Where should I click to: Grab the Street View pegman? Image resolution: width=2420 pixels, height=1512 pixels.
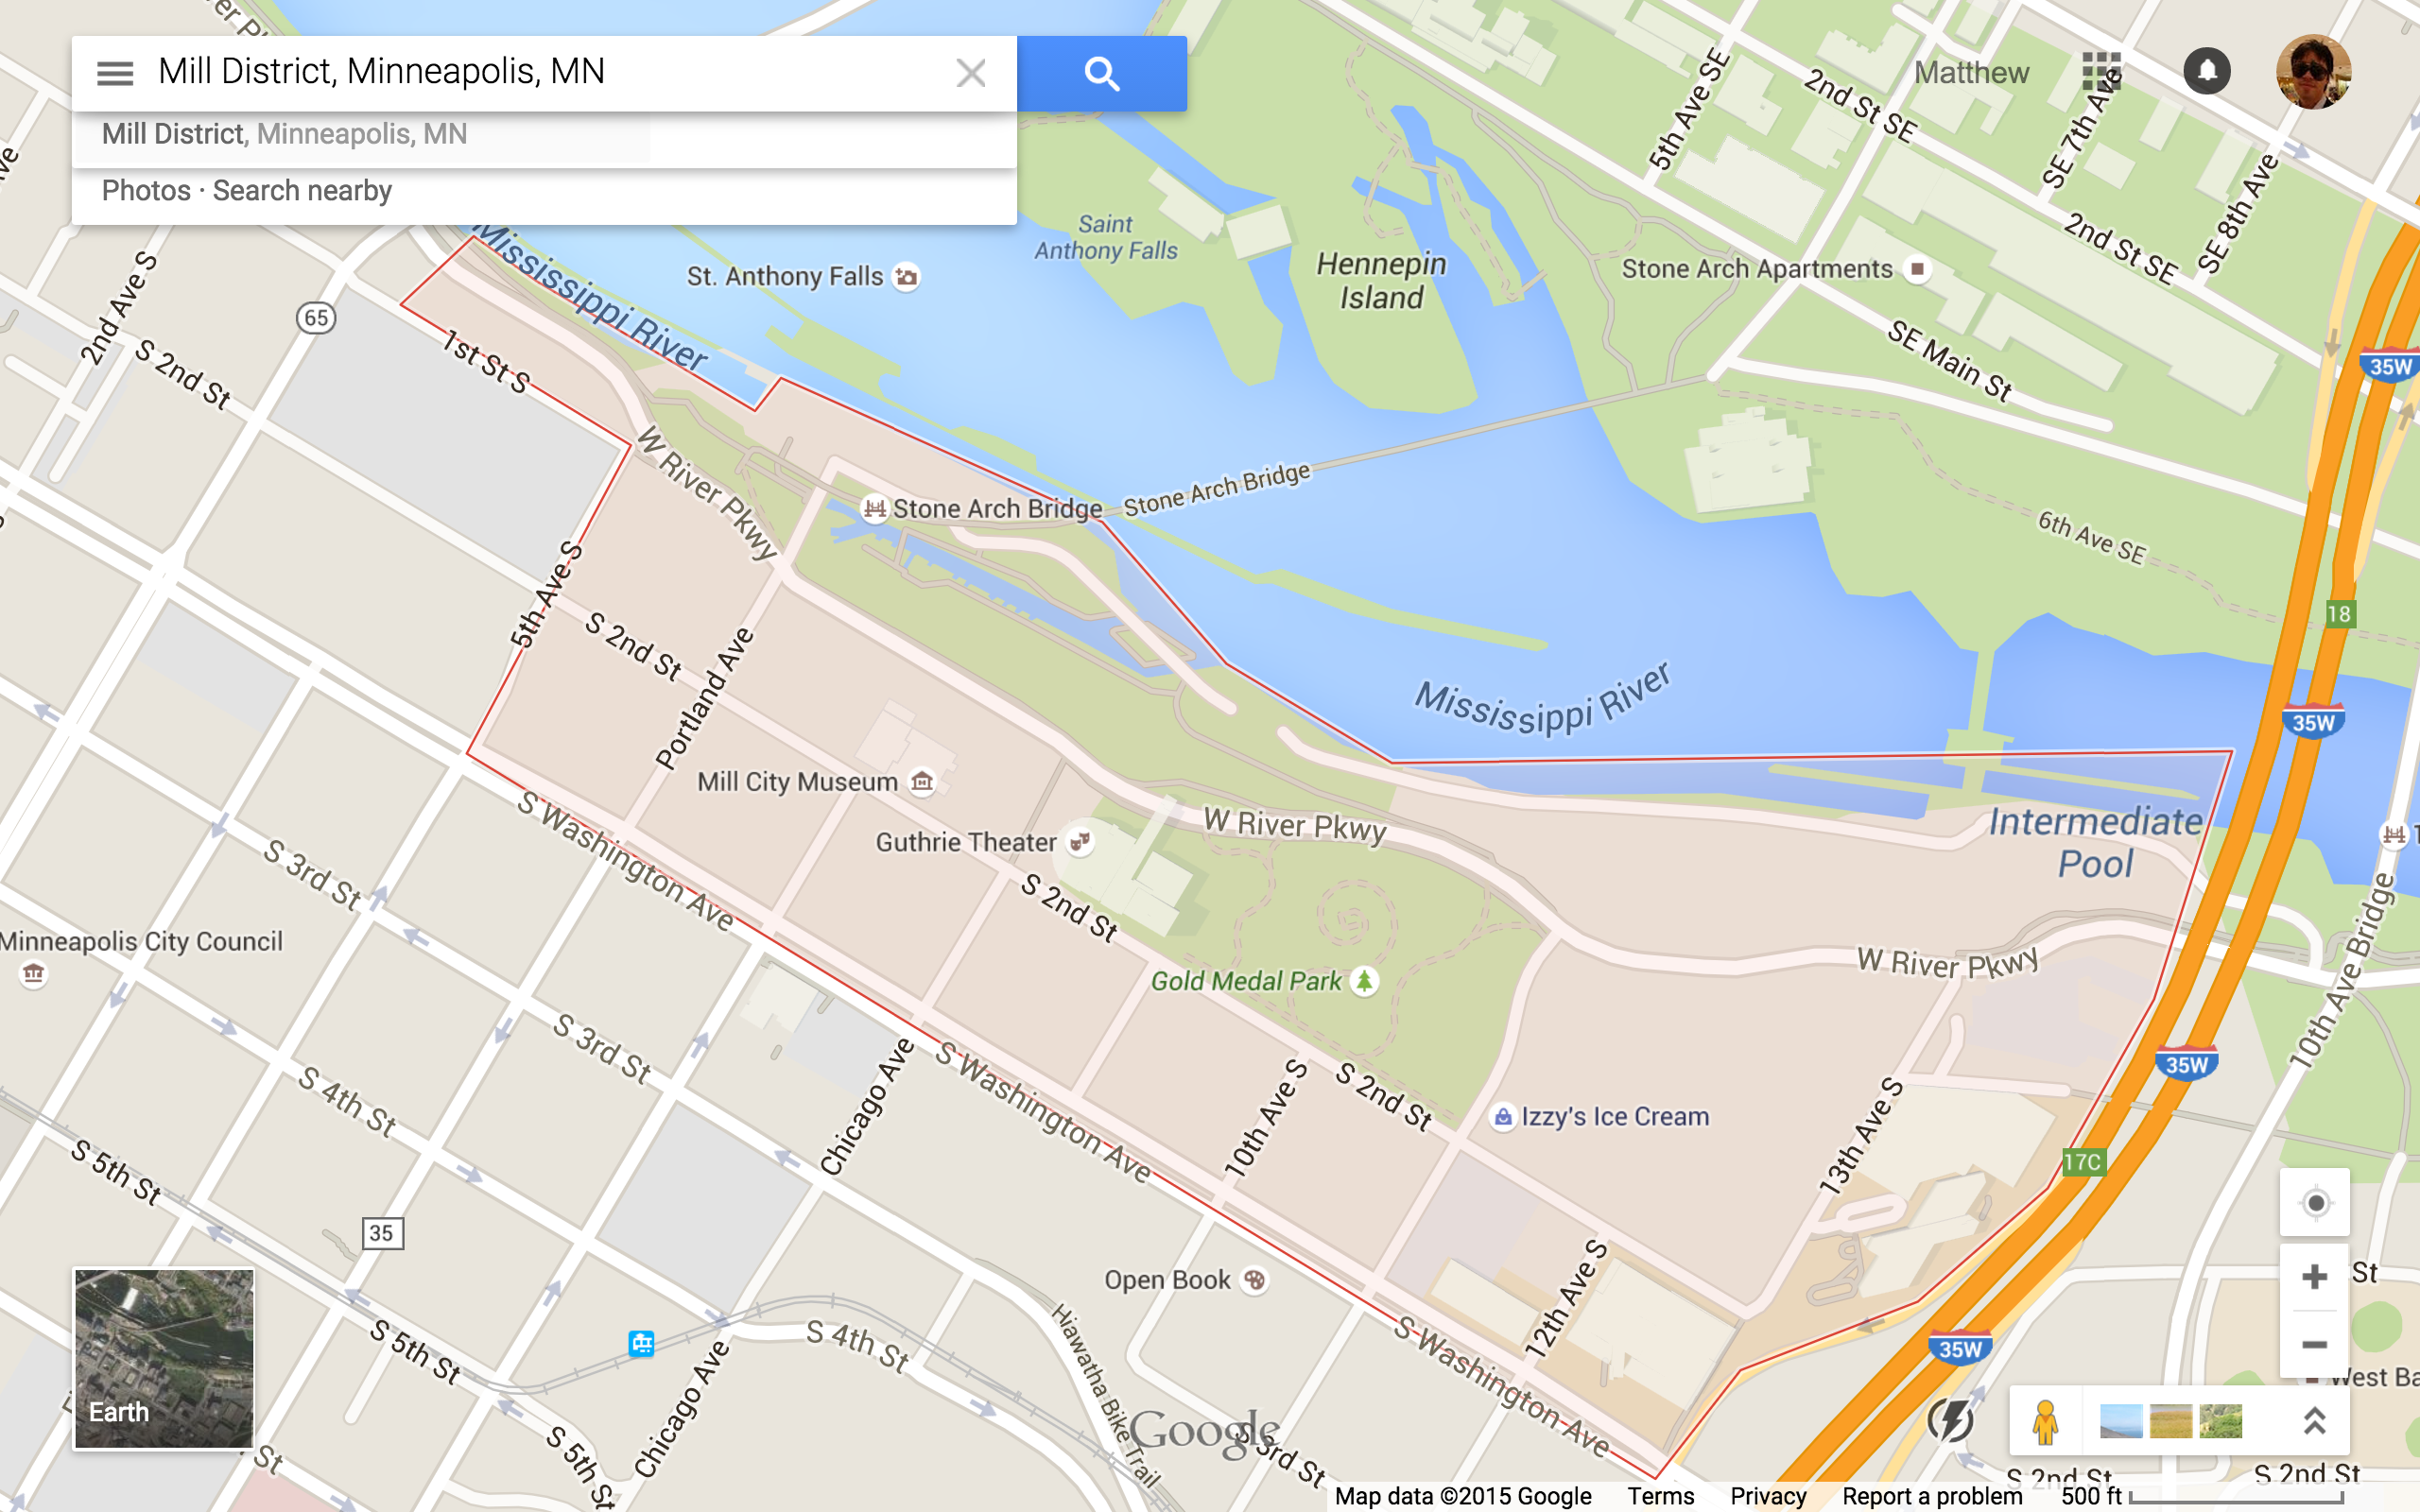2045,1421
